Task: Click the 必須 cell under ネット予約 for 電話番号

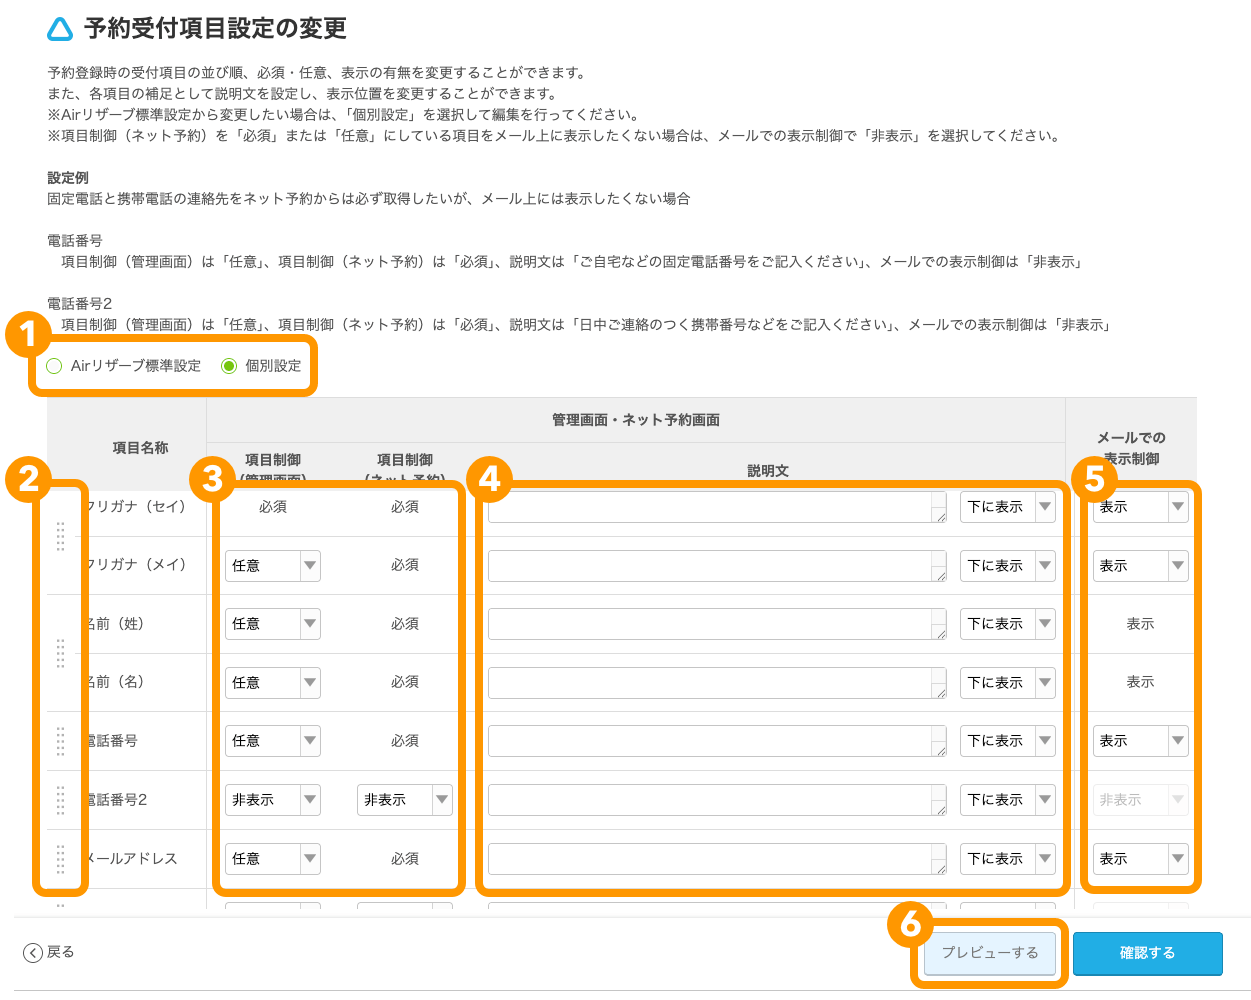Action: pos(405,741)
